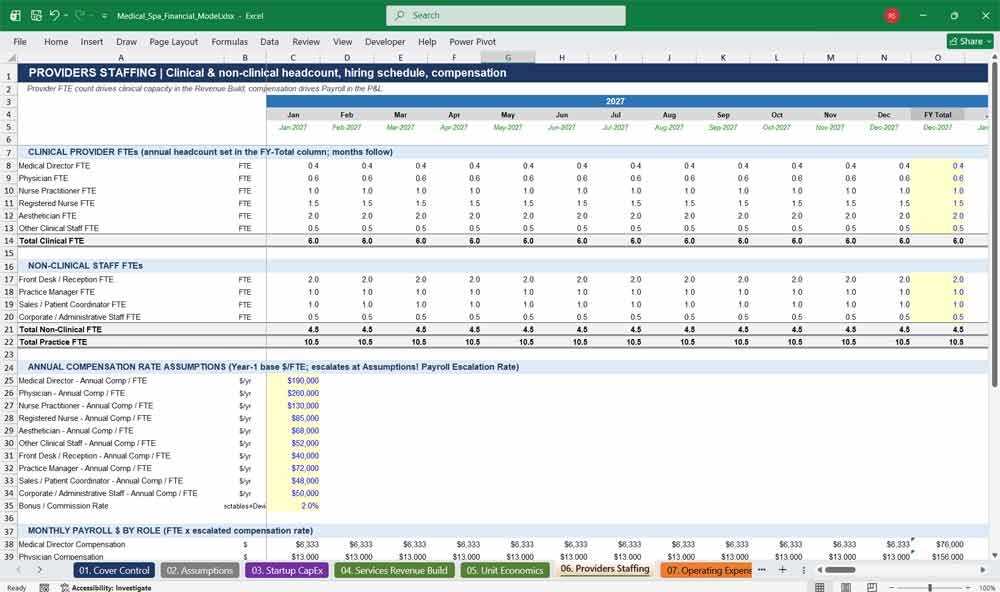1000x592 pixels.
Task: Select the $85,000 Registered Nurse comp cell
Action: tap(293, 418)
